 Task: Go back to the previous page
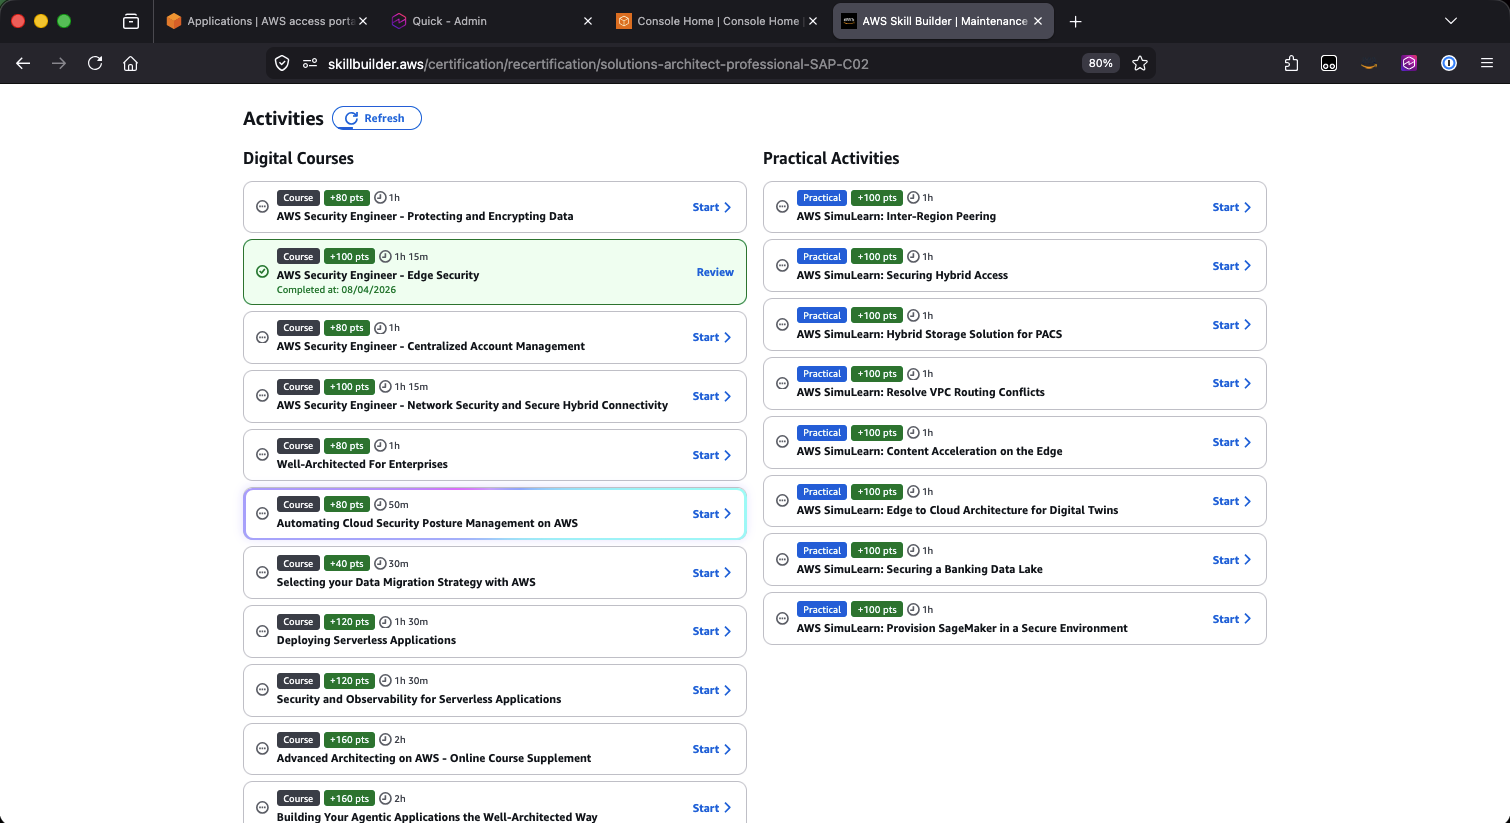pyautogui.click(x=23, y=63)
